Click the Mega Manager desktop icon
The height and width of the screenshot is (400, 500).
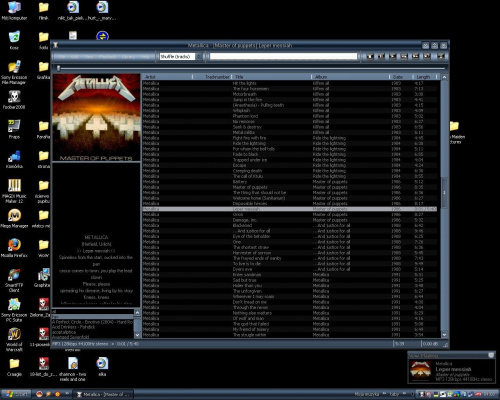pyautogui.click(x=14, y=218)
